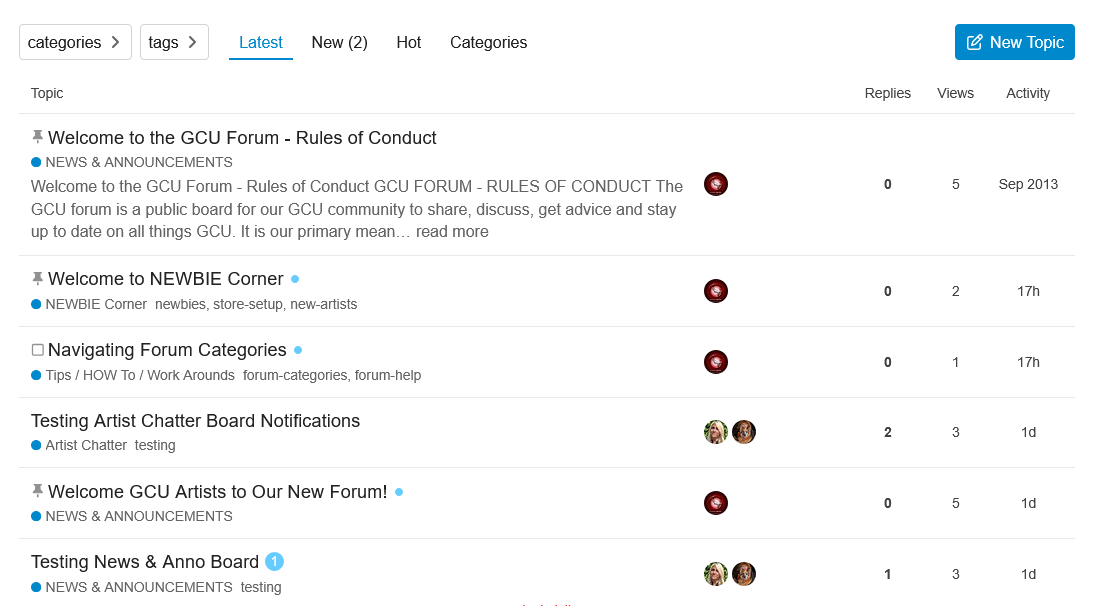Viewport: 1093px width, 606px height.
Task: Sort topics by the Activity column header
Action: pos(1027,93)
